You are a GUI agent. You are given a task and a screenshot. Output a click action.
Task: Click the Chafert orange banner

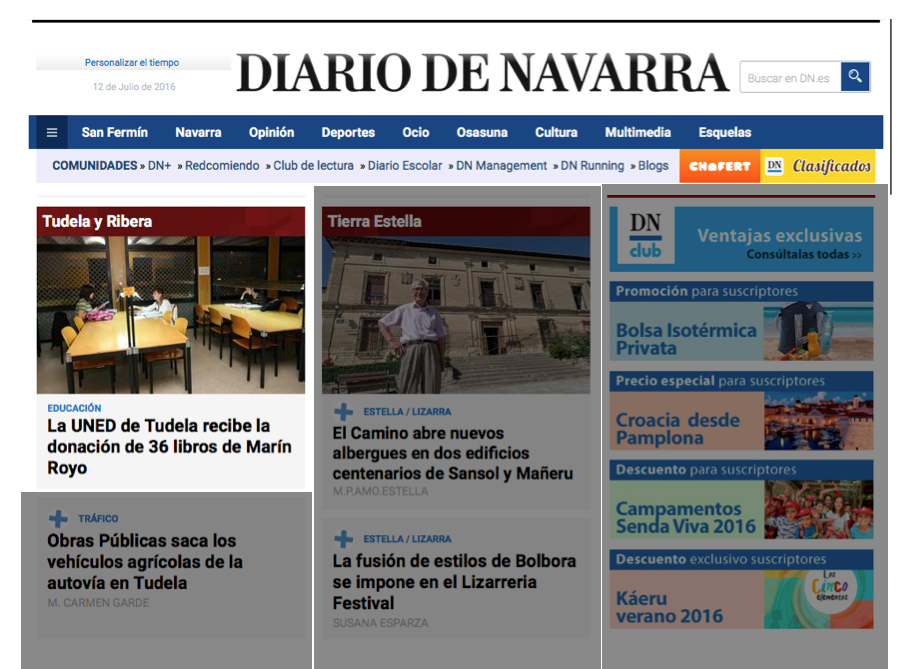[x=720, y=166]
